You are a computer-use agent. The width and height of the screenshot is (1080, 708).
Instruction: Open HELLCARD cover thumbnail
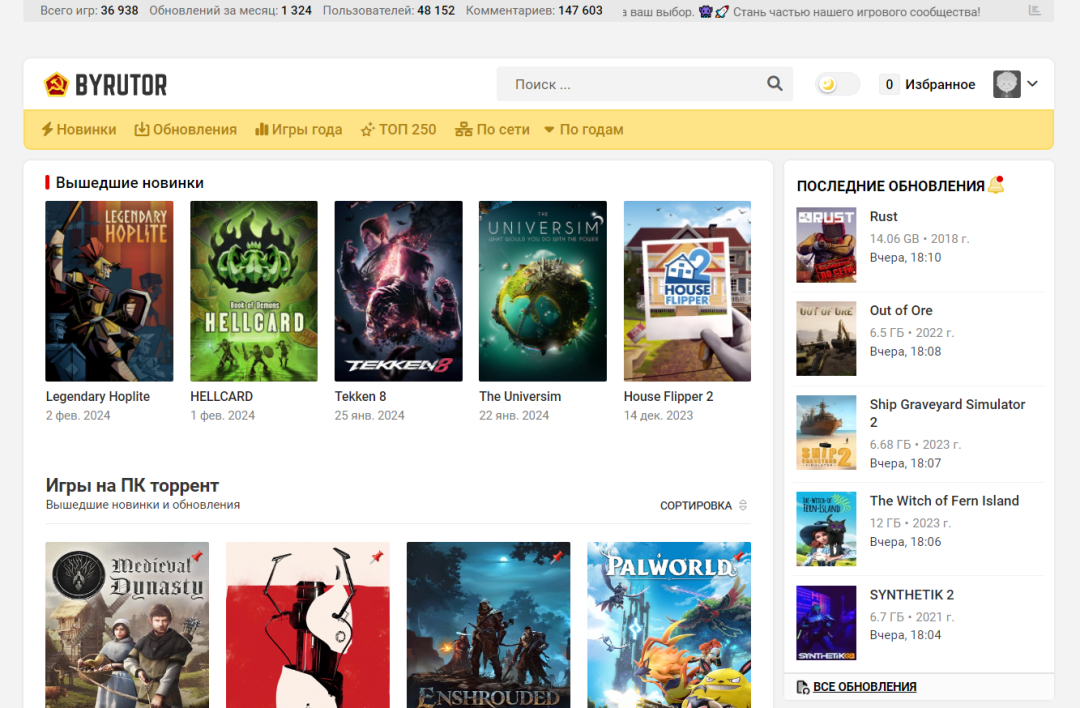pos(253,291)
